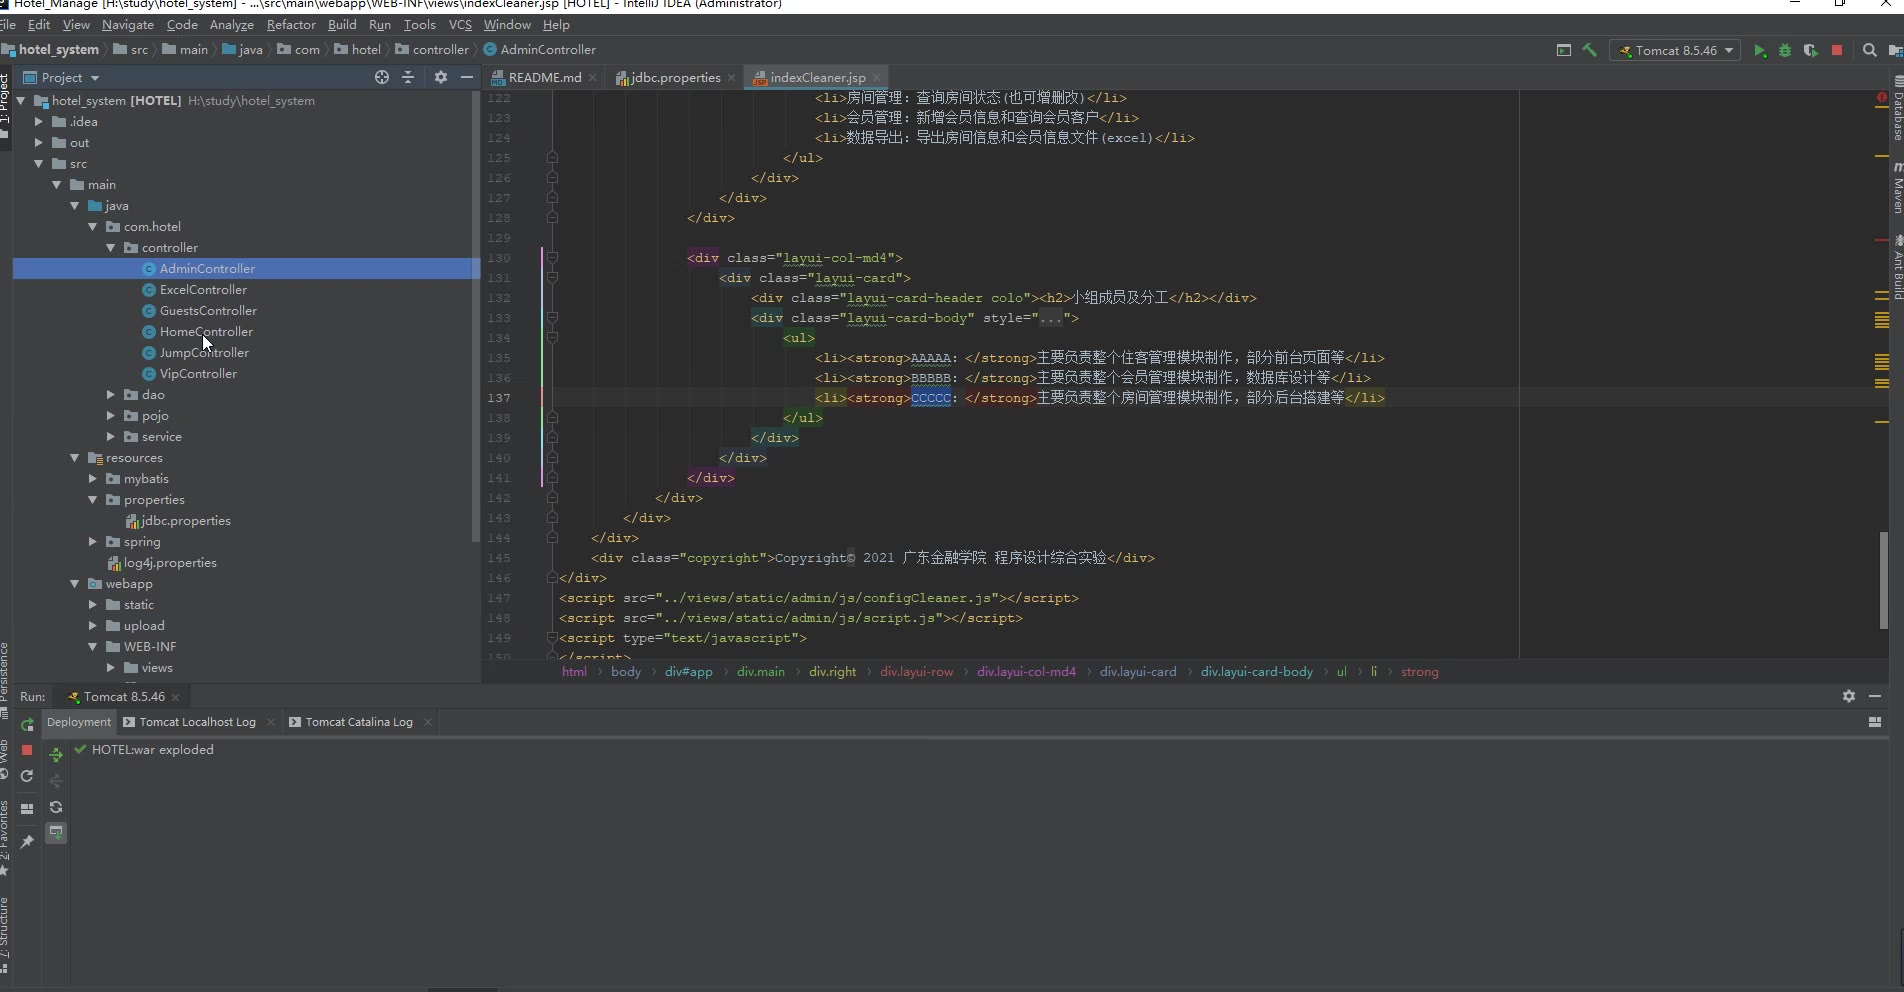Viewport: 1904px width, 992px height.
Task: Open the Tomcat Catalina Log tab
Action: pos(359,722)
